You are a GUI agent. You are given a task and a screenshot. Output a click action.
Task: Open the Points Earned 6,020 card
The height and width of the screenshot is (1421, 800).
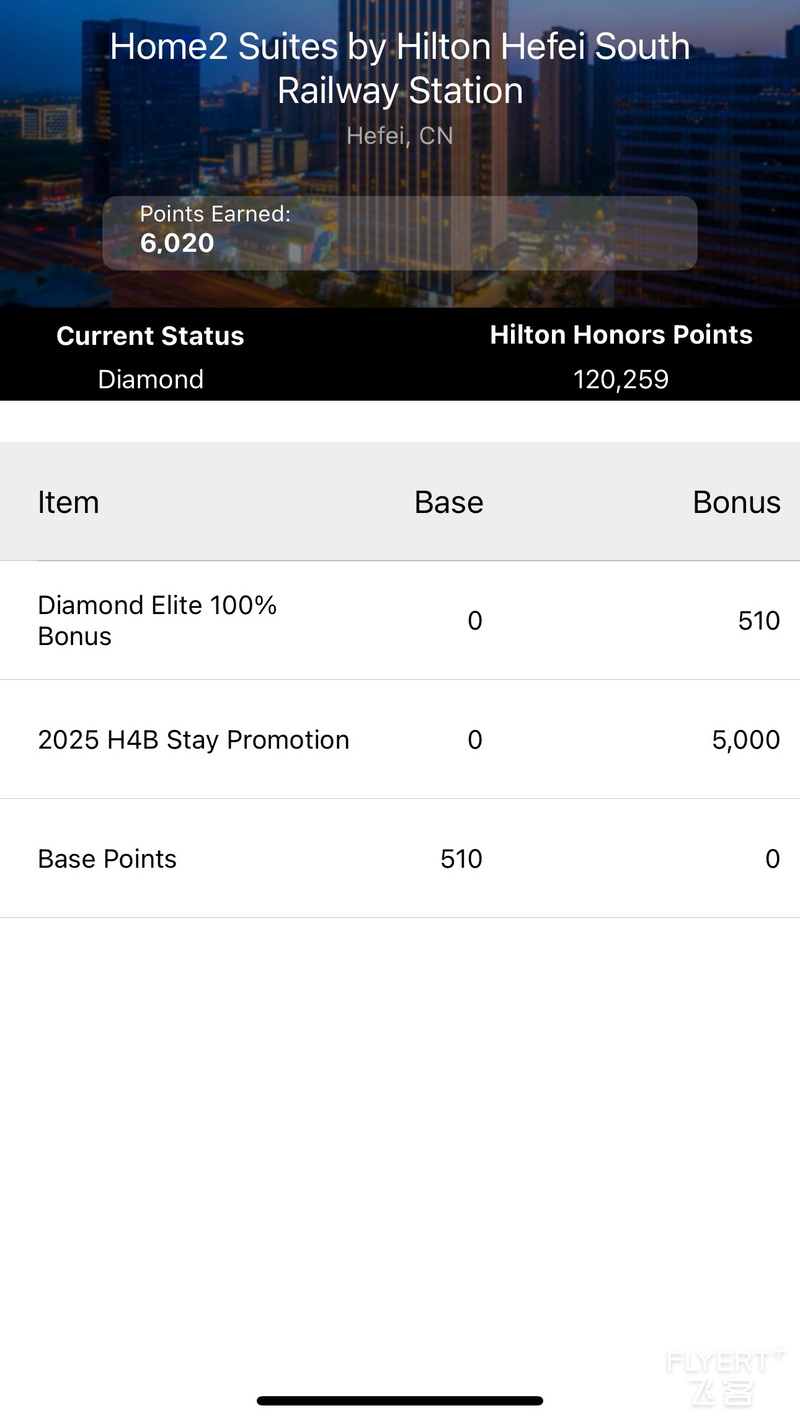point(400,233)
